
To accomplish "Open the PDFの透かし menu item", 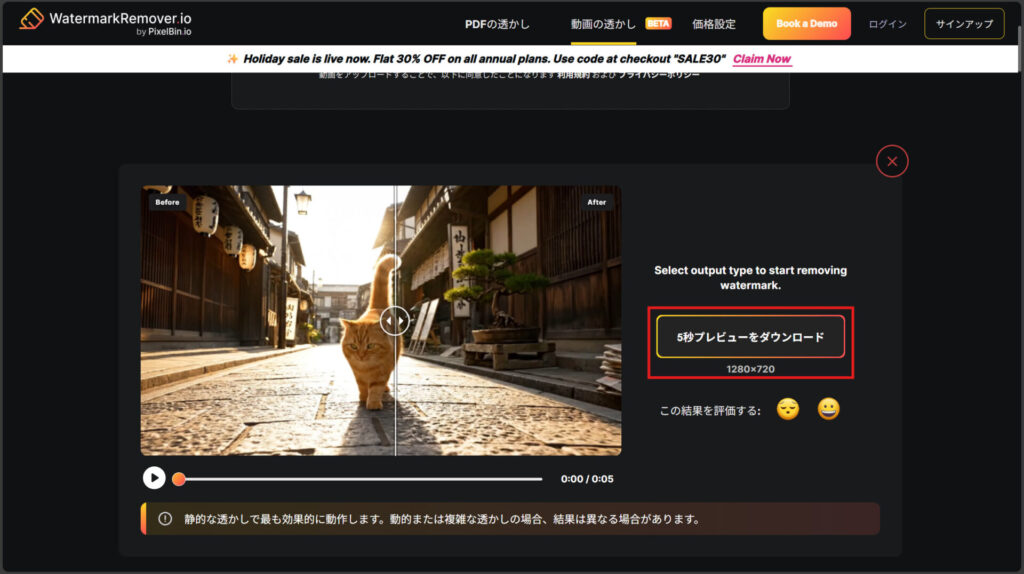I will (x=497, y=24).
